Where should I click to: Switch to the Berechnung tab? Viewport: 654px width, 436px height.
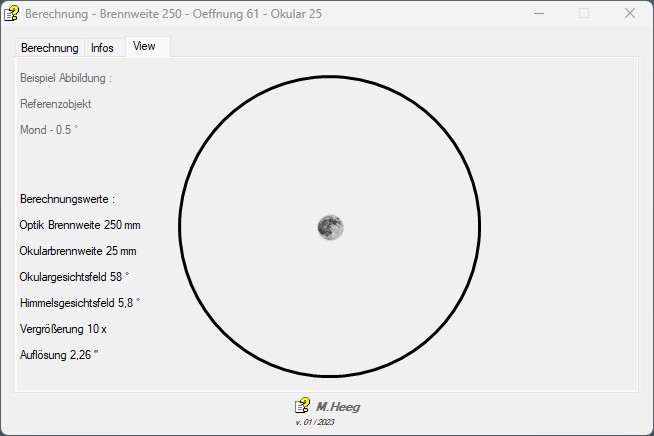50,48
